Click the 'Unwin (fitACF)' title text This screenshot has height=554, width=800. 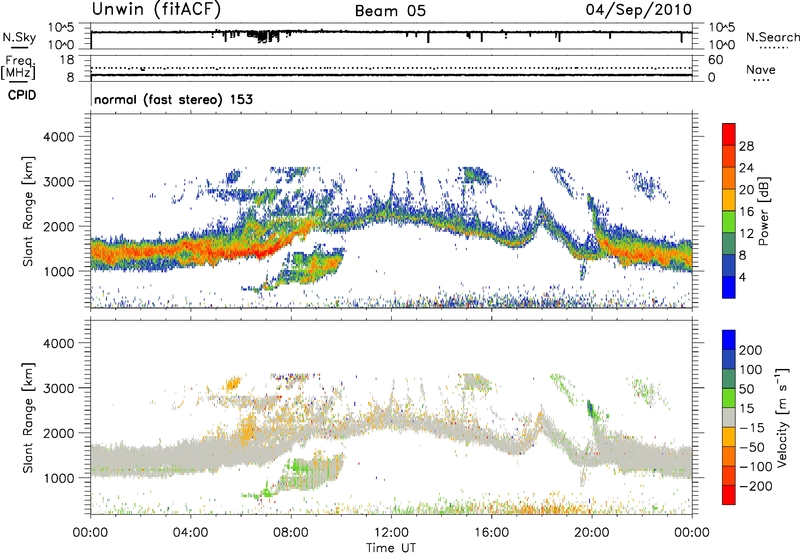click(156, 9)
